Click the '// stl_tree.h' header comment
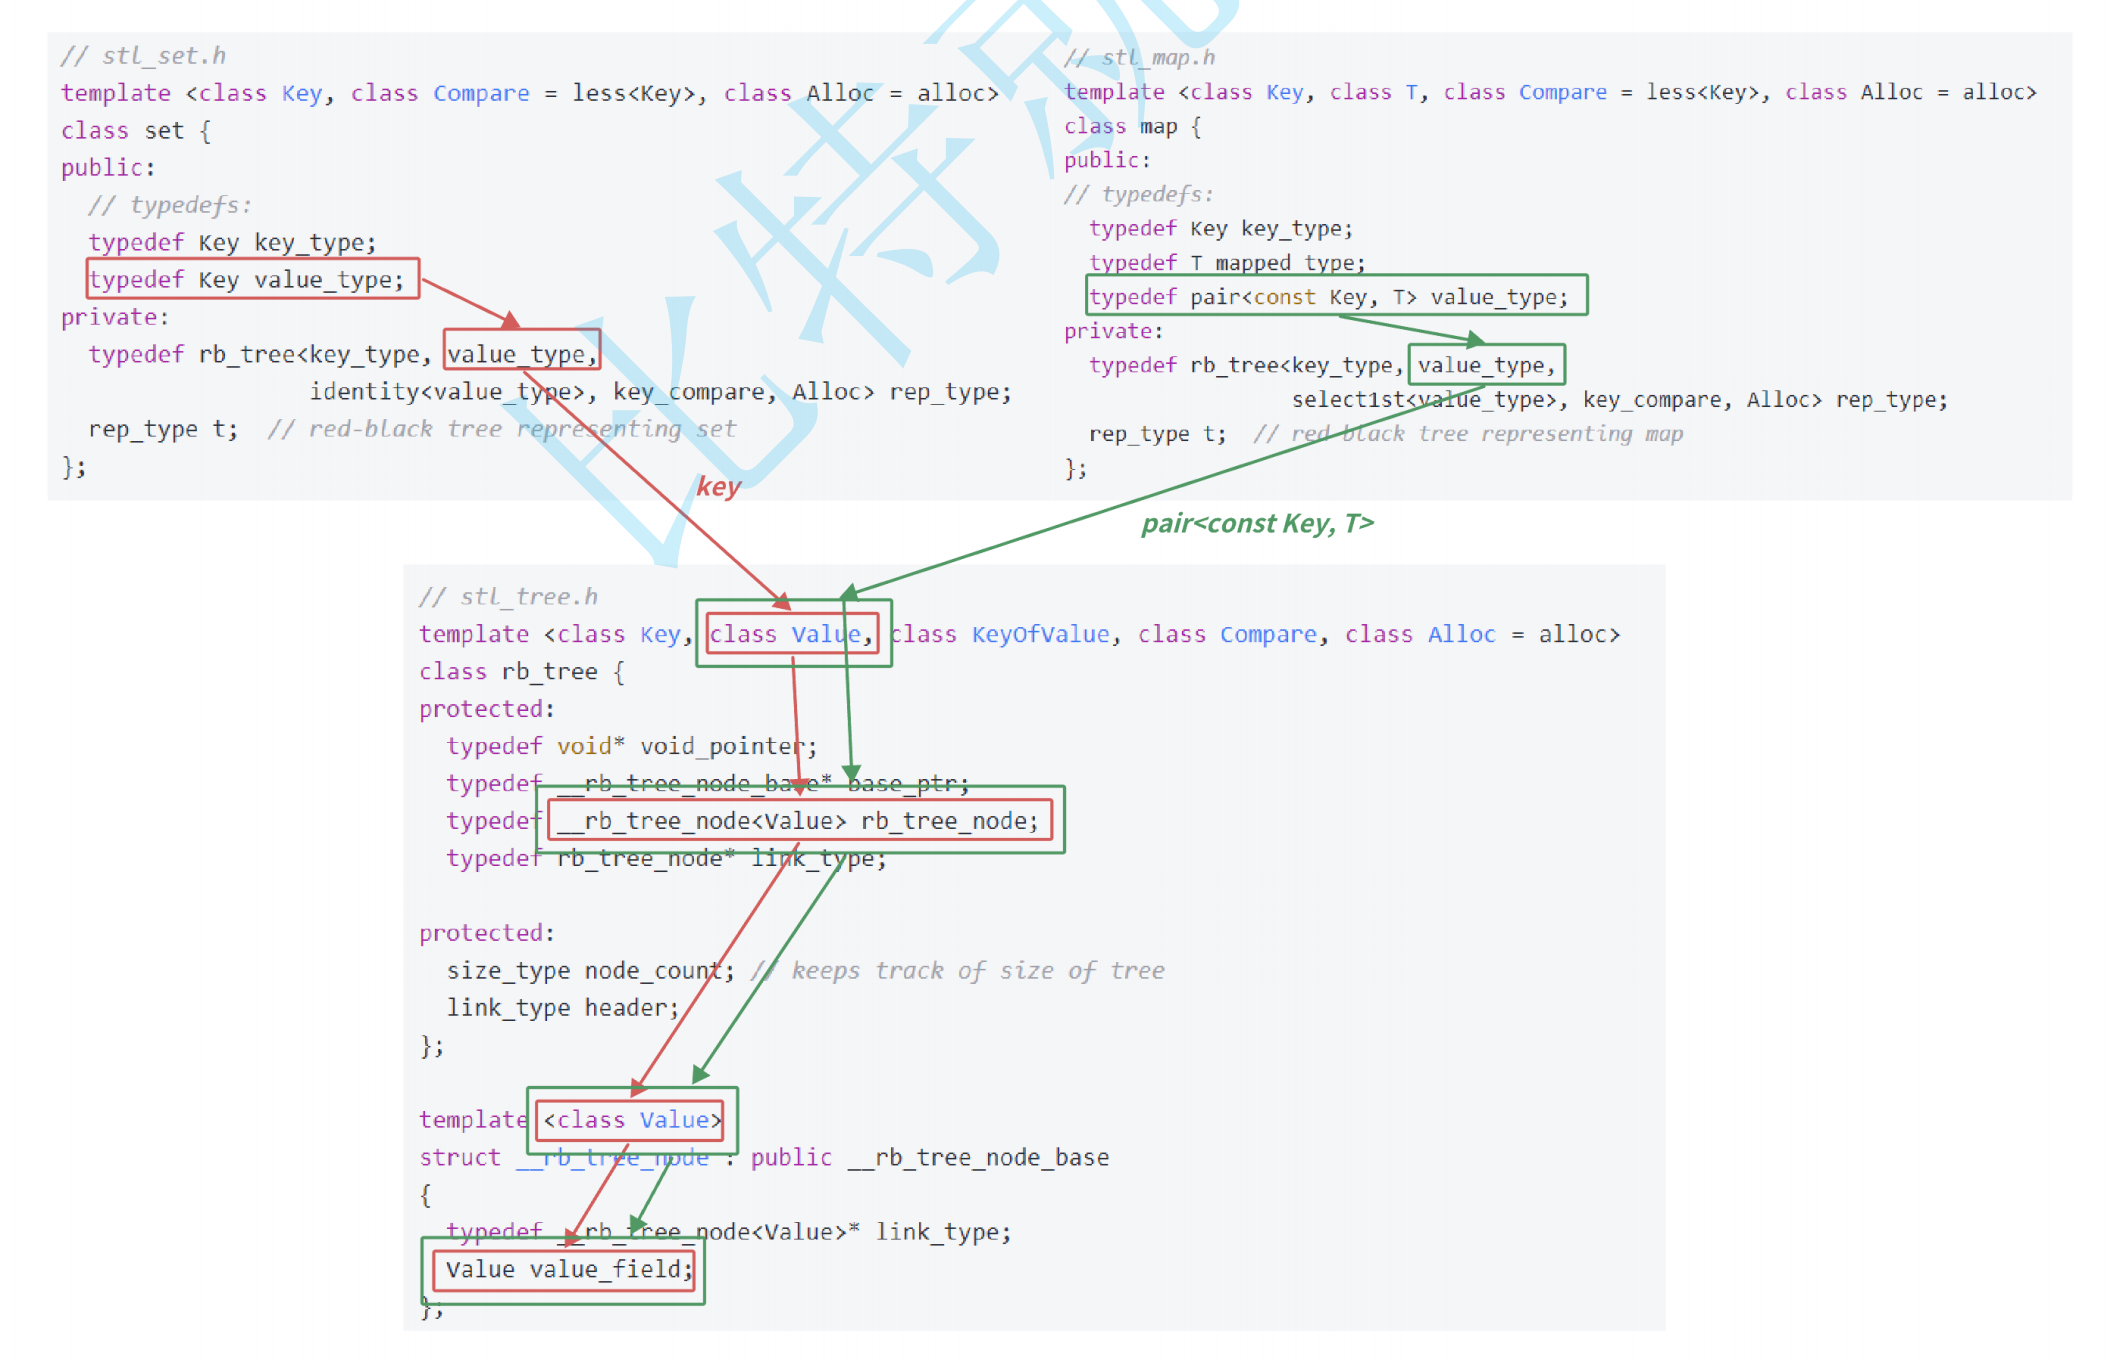Viewport: 2105px width, 1361px height. [x=508, y=596]
